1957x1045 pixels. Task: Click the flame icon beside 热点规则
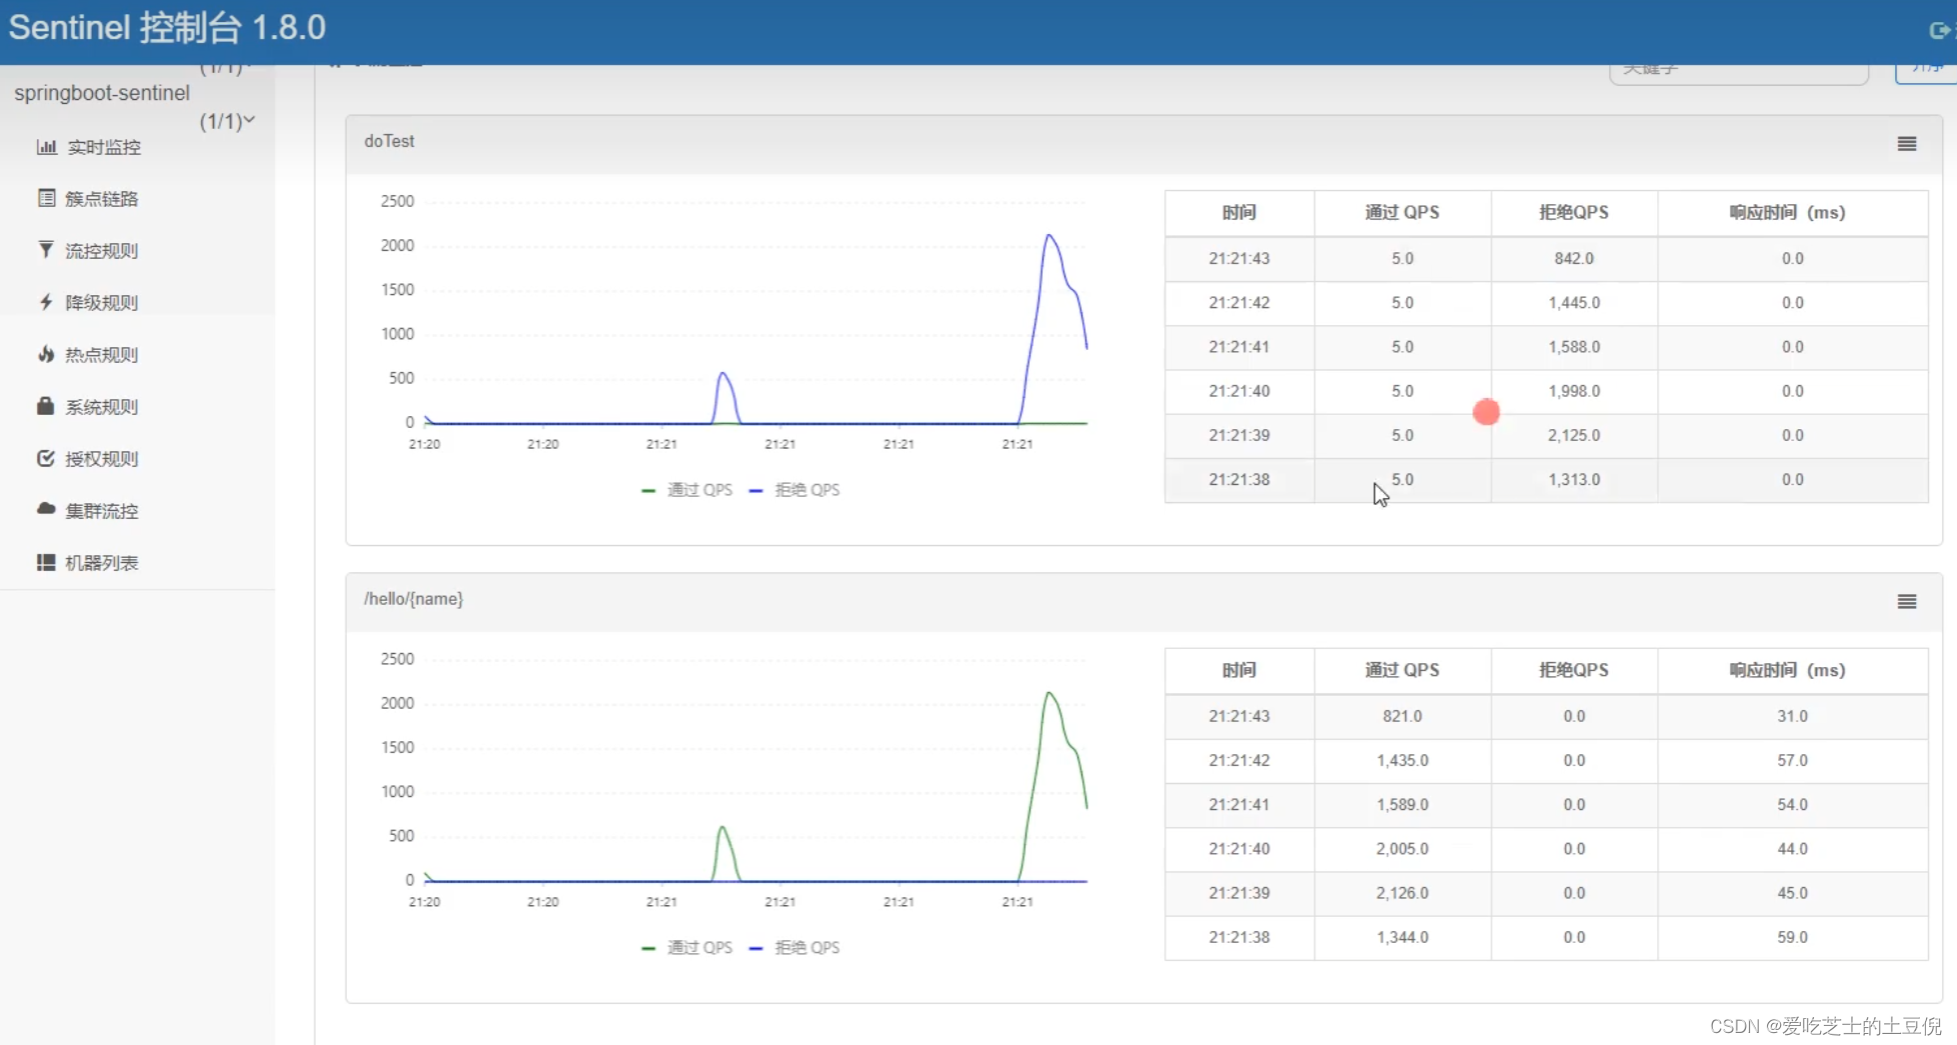click(46, 354)
